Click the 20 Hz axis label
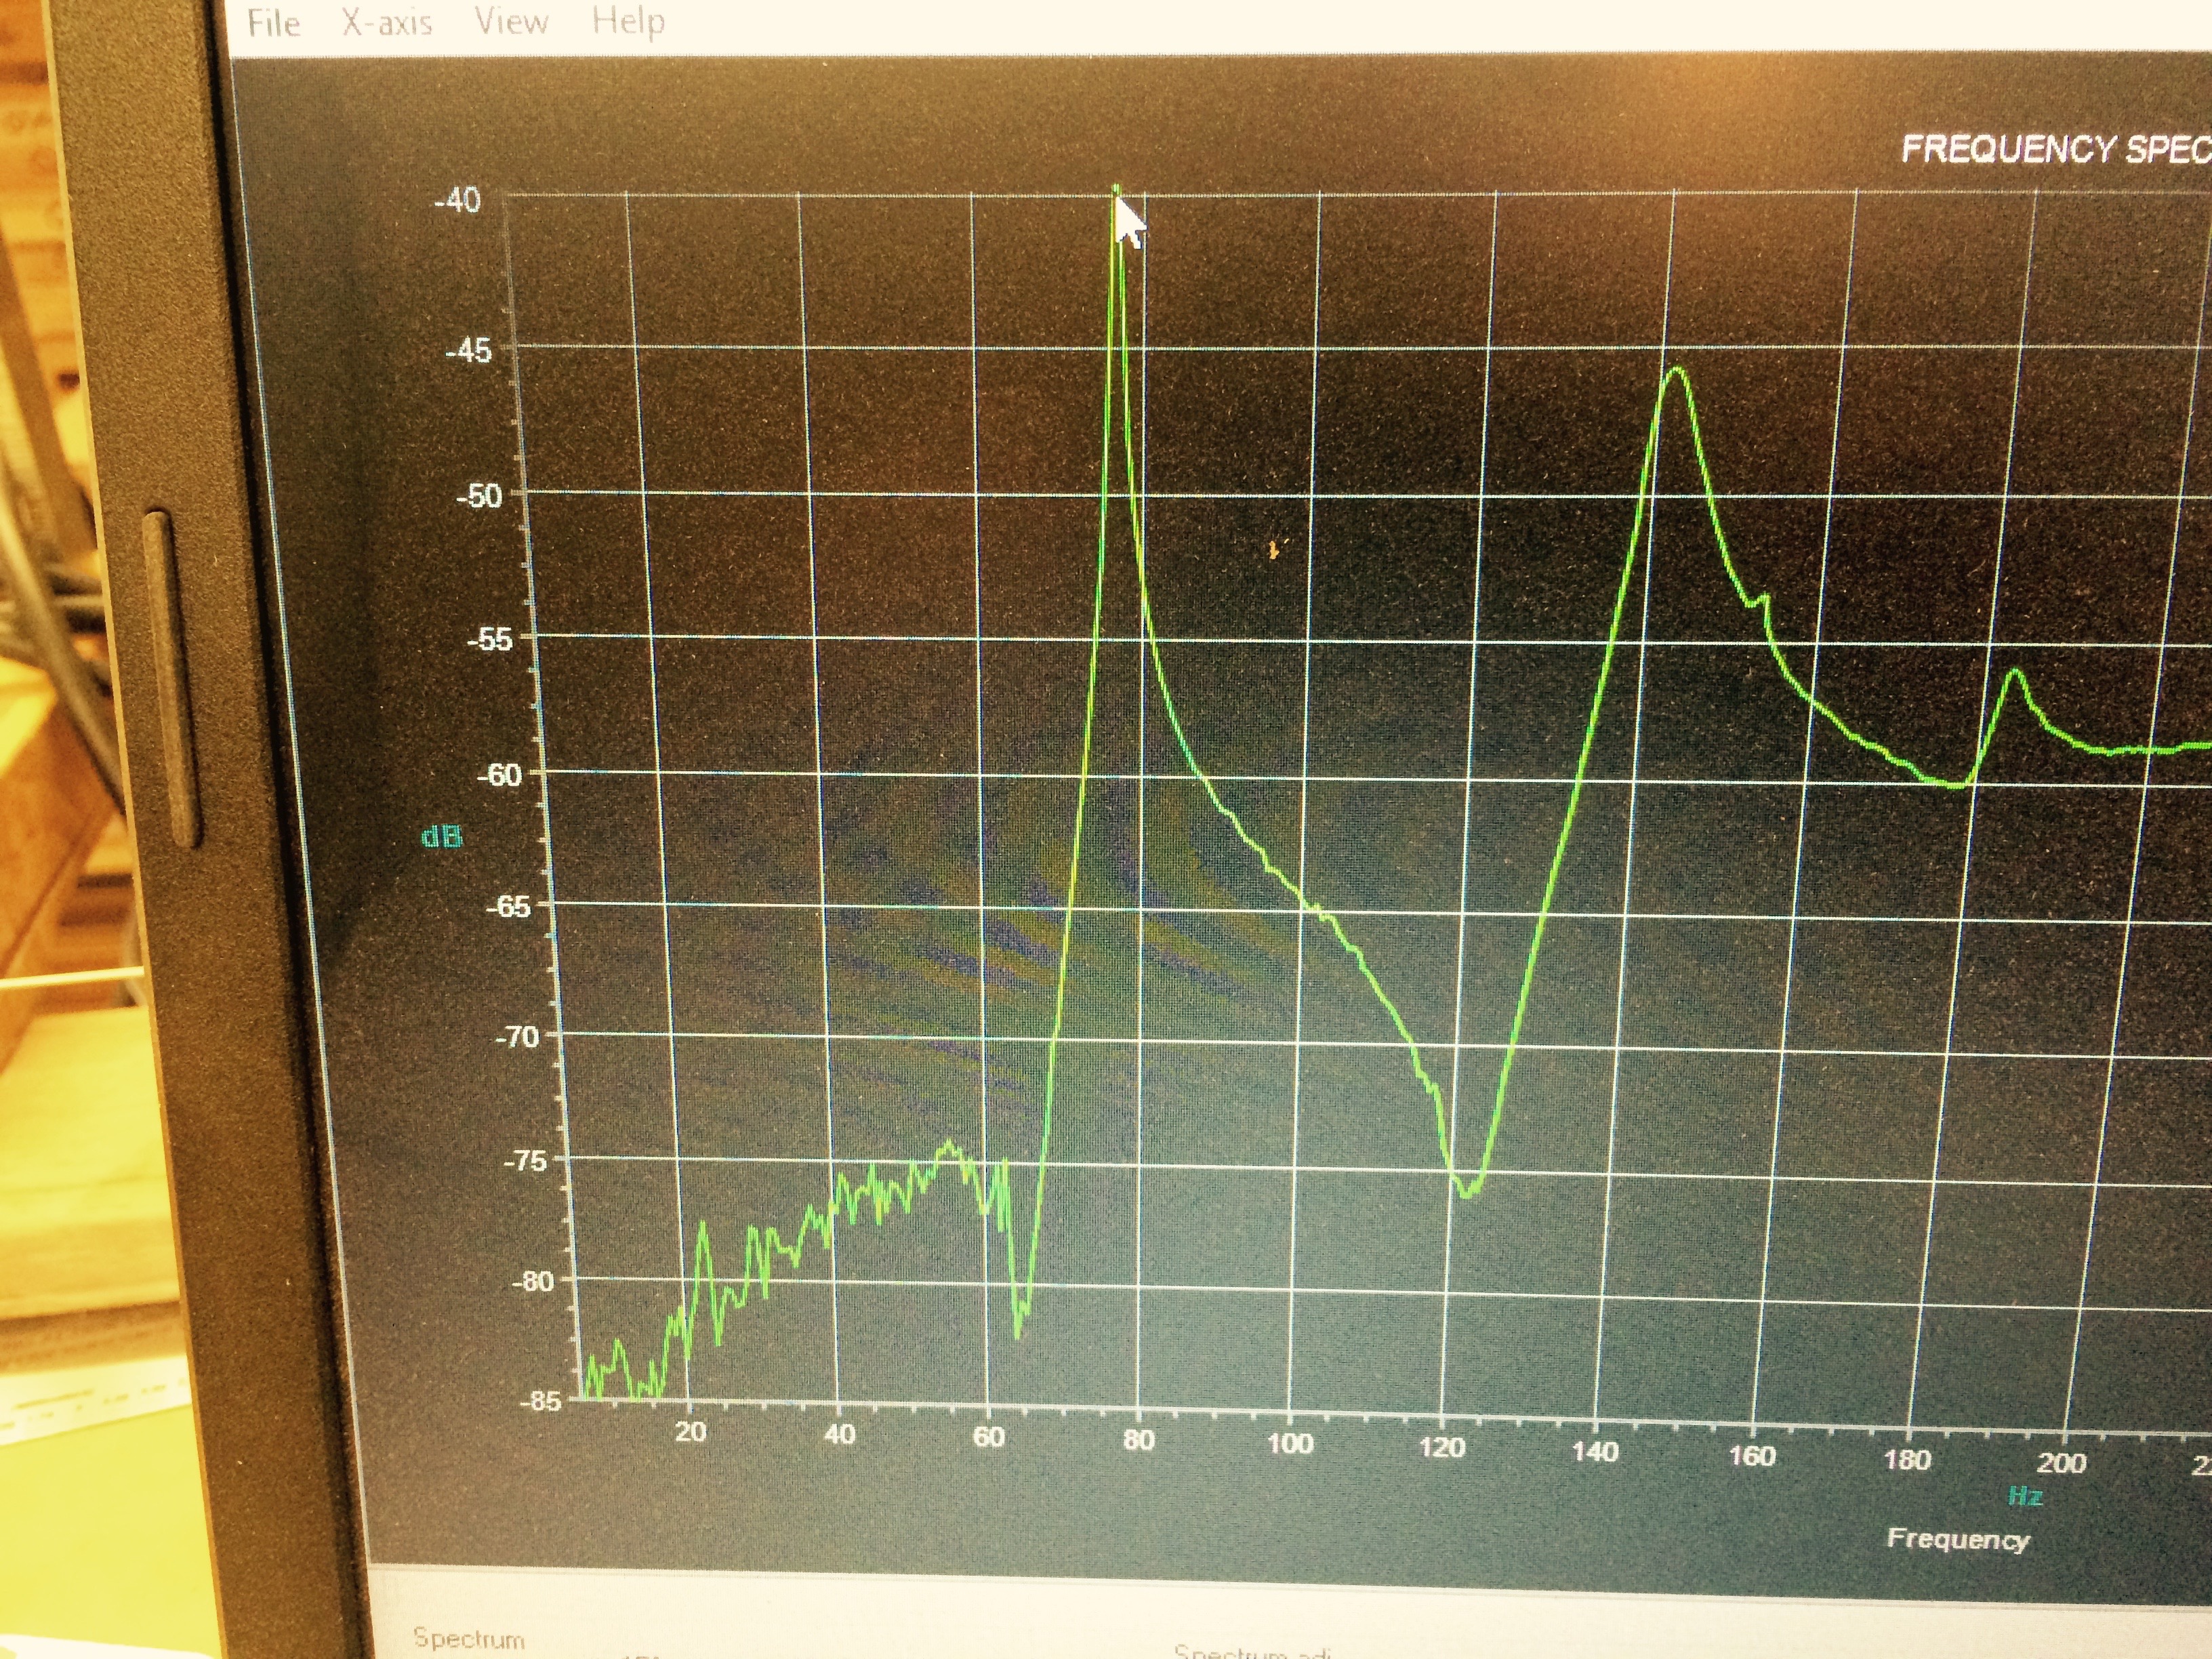This screenshot has width=2212, height=1659. 690,1432
